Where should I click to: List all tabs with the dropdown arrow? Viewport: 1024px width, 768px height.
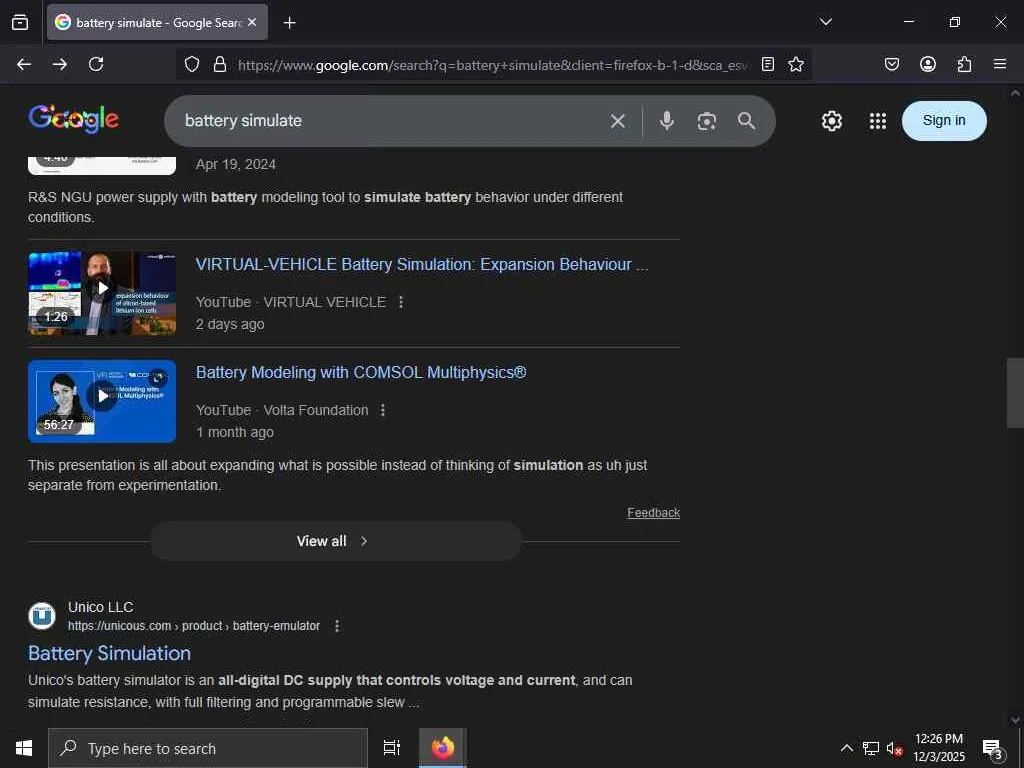click(x=825, y=22)
